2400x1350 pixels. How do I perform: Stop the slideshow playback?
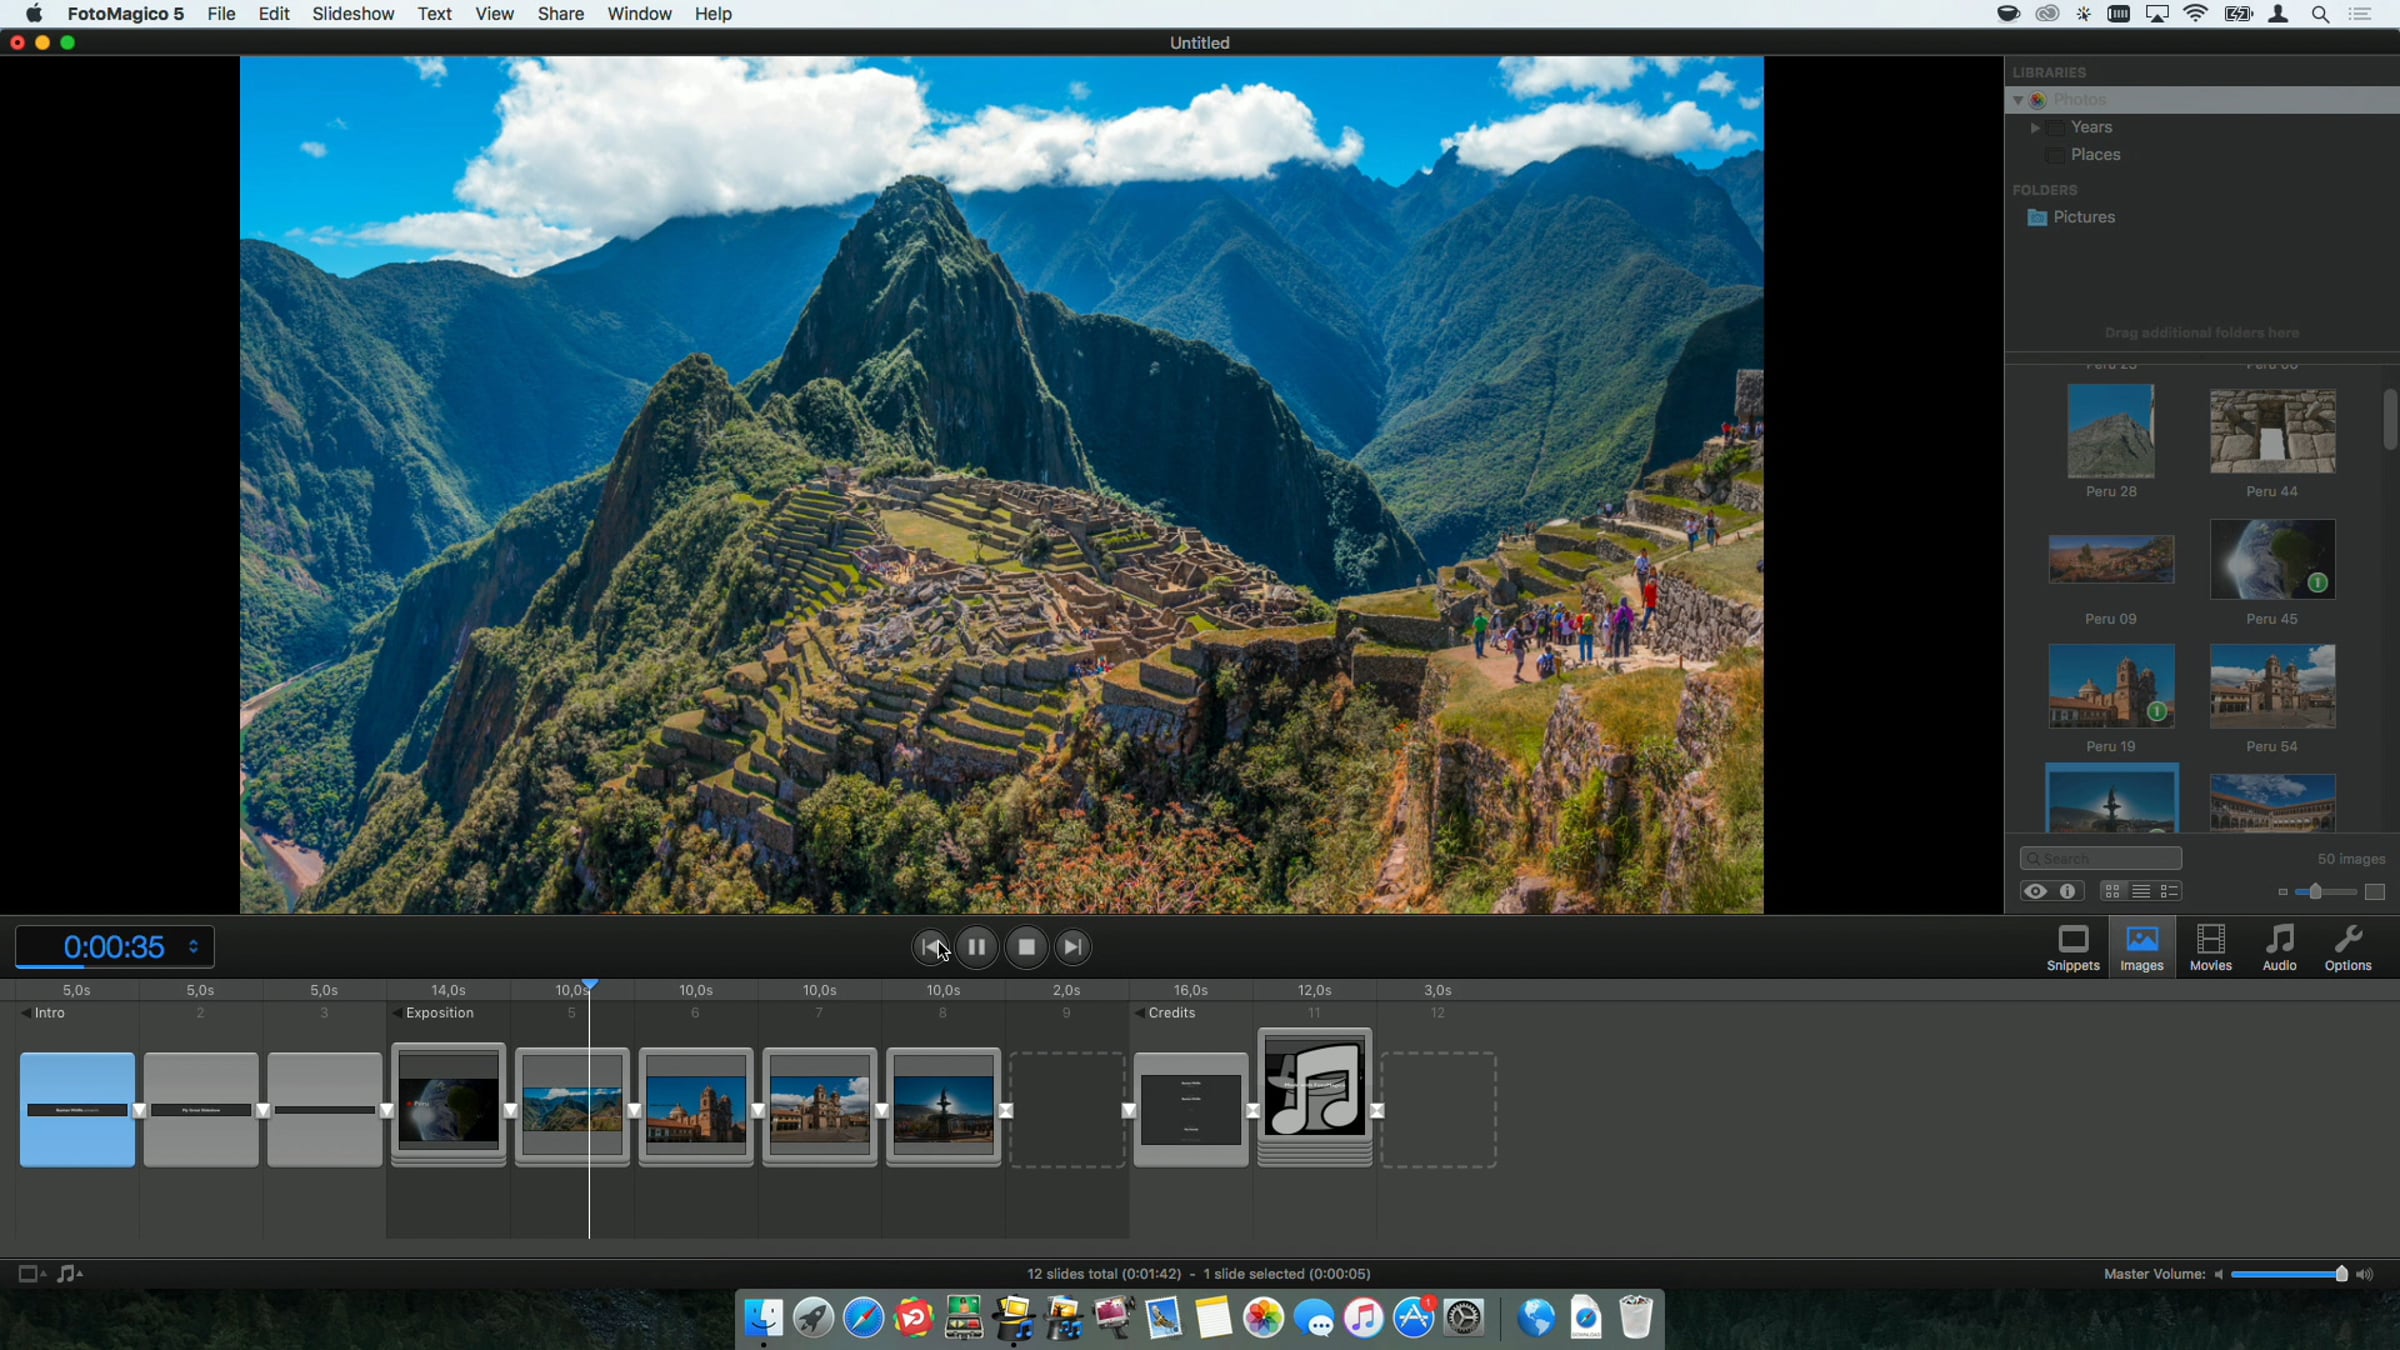(1026, 947)
